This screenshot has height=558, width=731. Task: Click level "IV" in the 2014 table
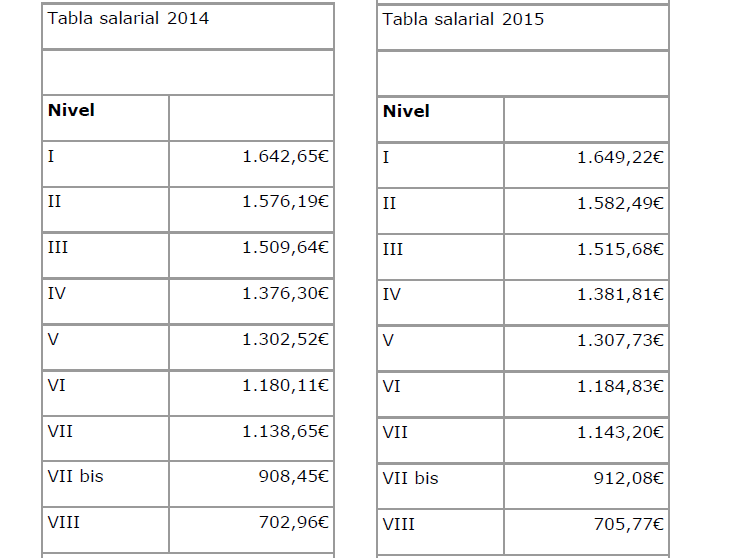pos(57,293)
